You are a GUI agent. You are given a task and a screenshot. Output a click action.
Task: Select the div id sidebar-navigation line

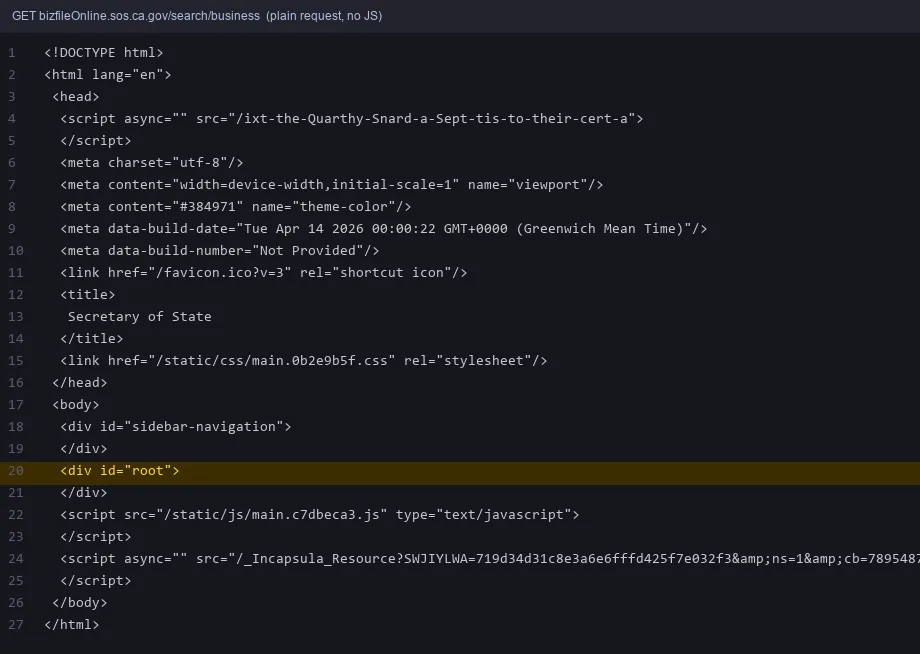coord(175,426)
